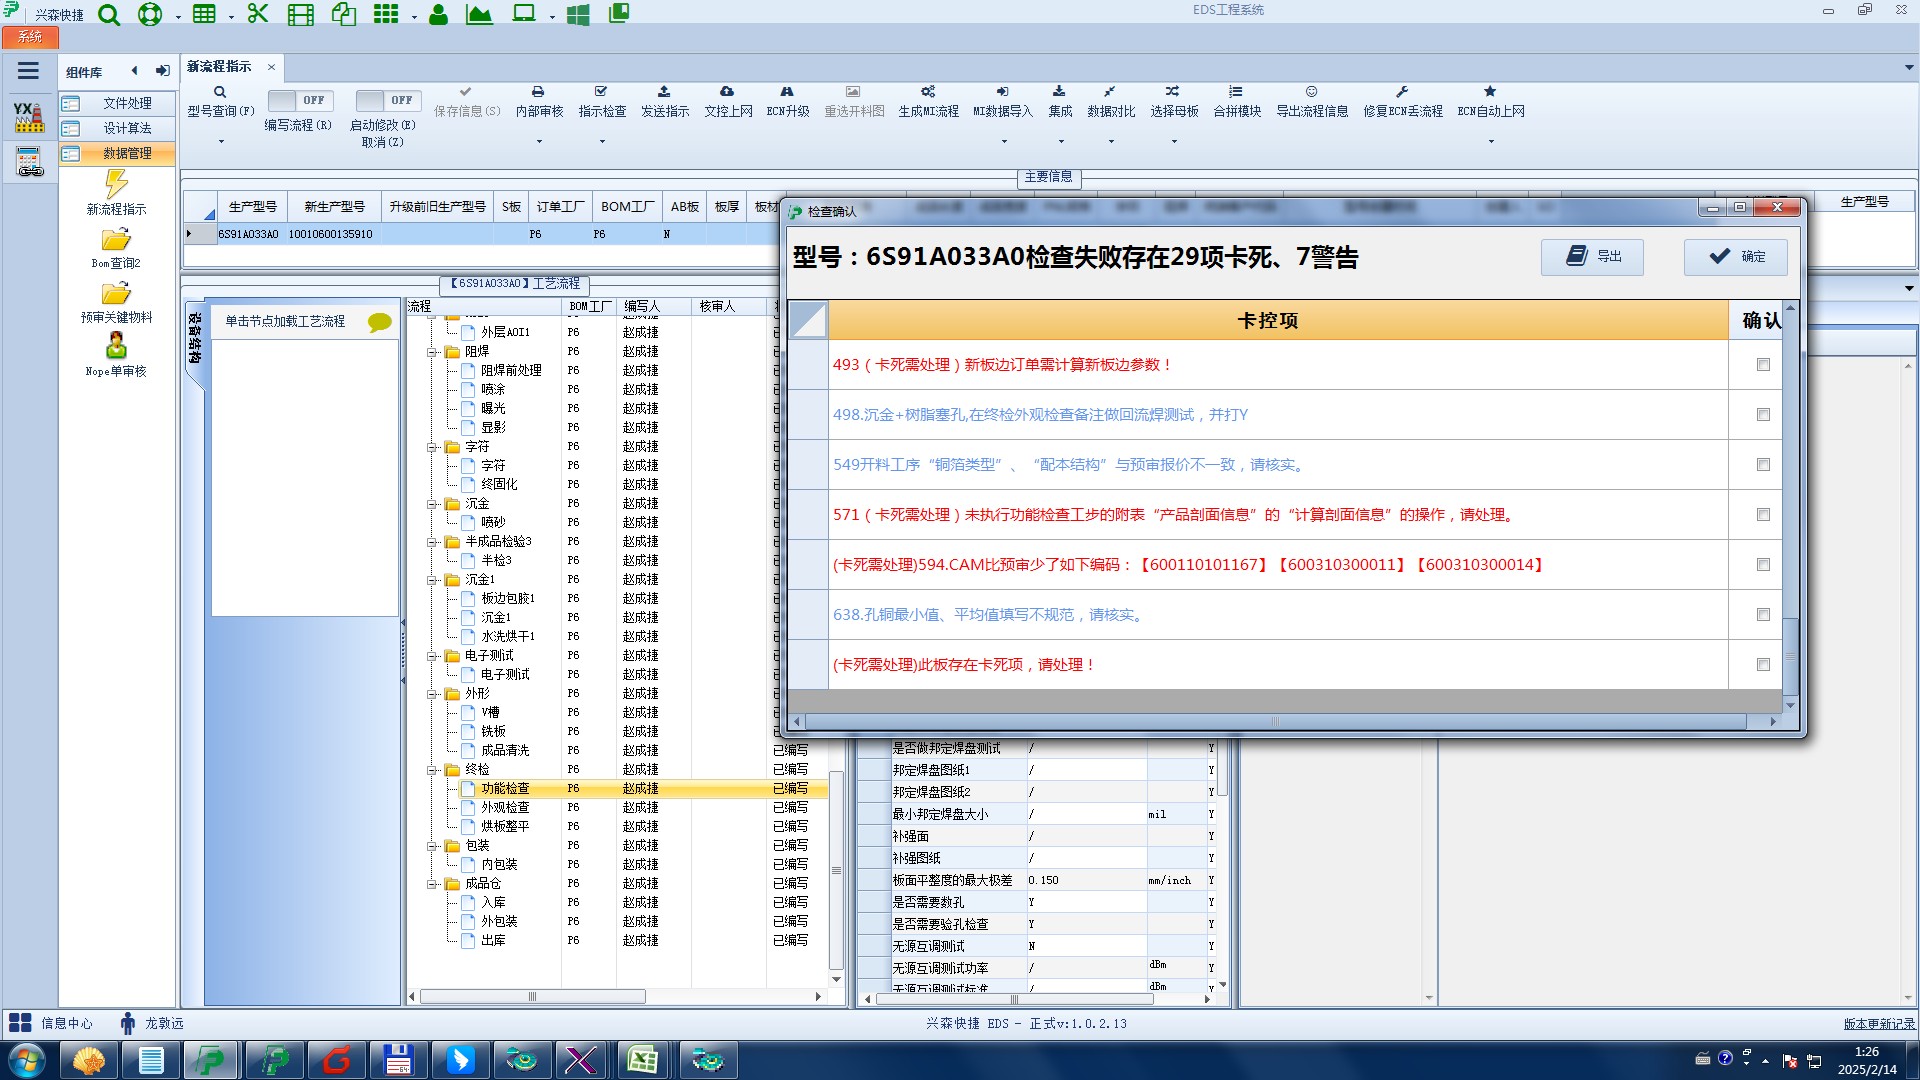Click the 内部审核 printer icon
Screen dimensions: 1920x1080
pyautogui.click(x=538, y=92)
